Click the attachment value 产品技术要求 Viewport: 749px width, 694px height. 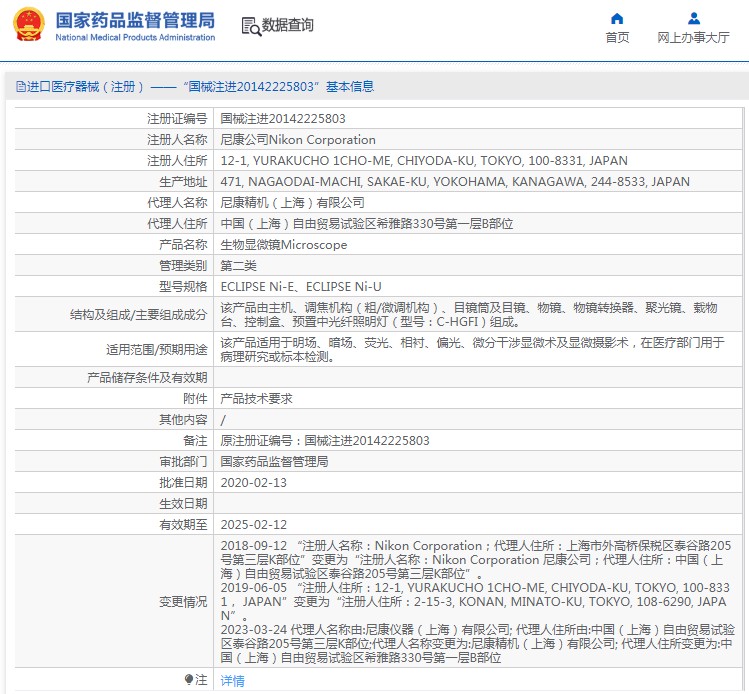[256, 398]
